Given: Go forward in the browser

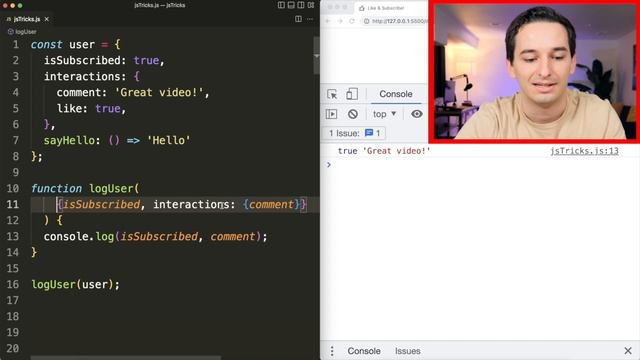Looking at the screenshot, I should pyautogui.click(x=340, y=21).
